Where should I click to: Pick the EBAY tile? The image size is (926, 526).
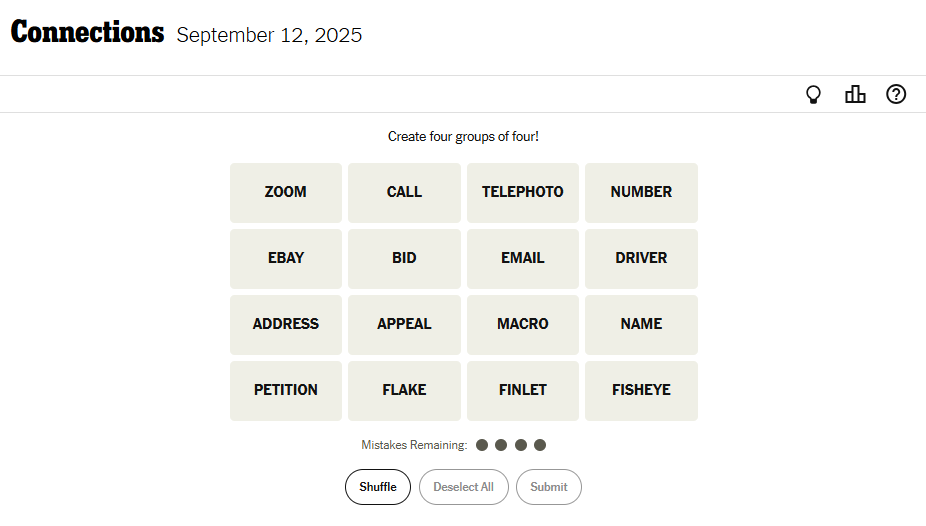pos(286,258)
